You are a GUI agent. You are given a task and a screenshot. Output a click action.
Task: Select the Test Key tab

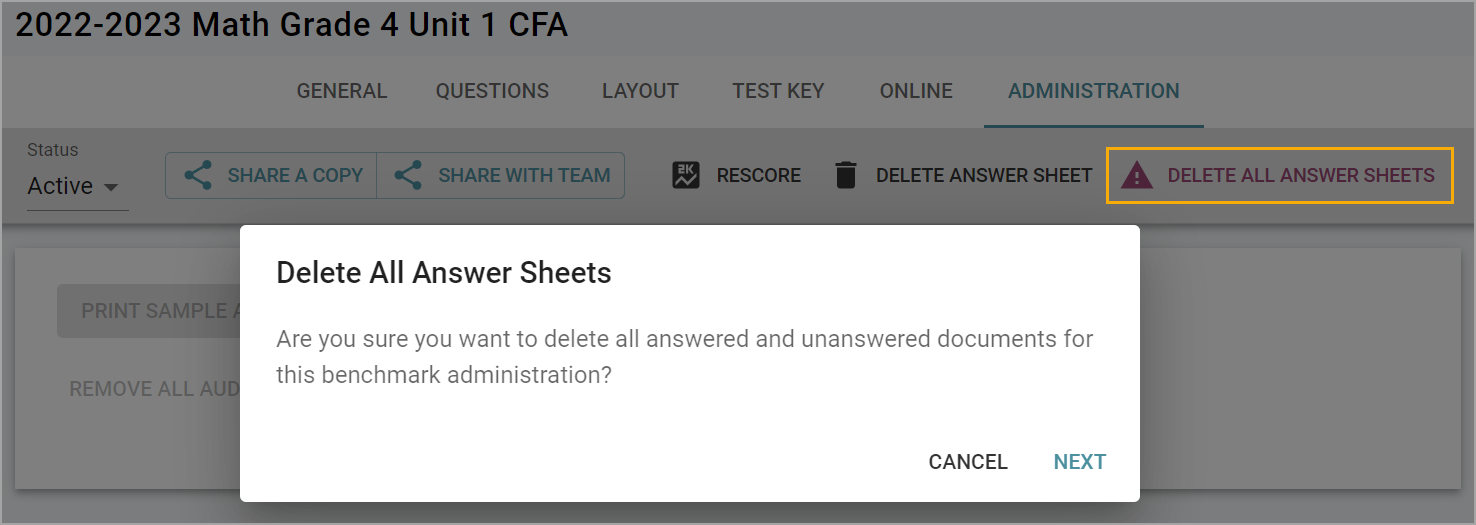click(778, 91)
